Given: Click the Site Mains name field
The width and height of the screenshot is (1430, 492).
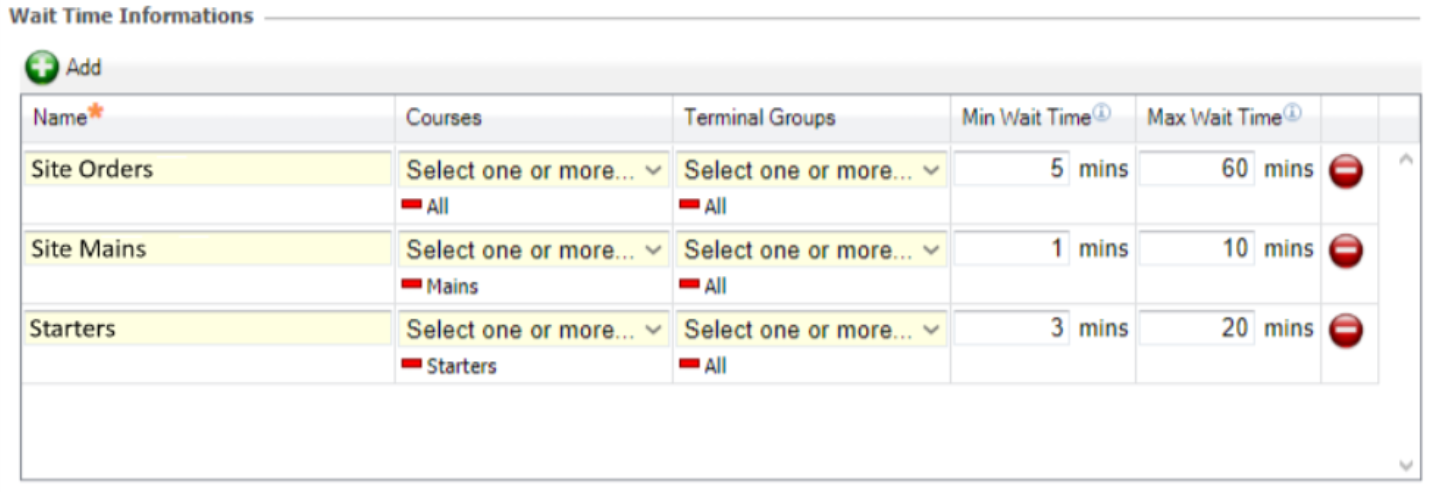Looking at the screenshot, I should (x=208, y=249).
